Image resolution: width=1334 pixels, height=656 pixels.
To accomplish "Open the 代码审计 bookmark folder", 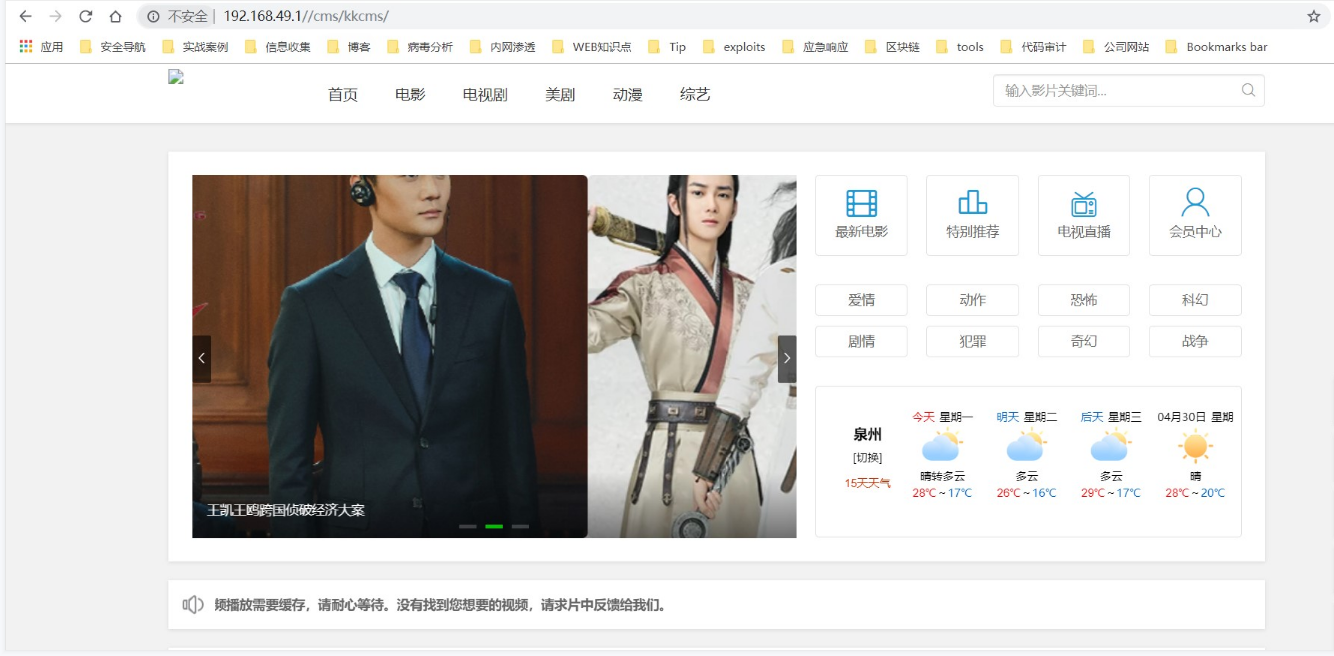I will click(x=1034, y=47).
